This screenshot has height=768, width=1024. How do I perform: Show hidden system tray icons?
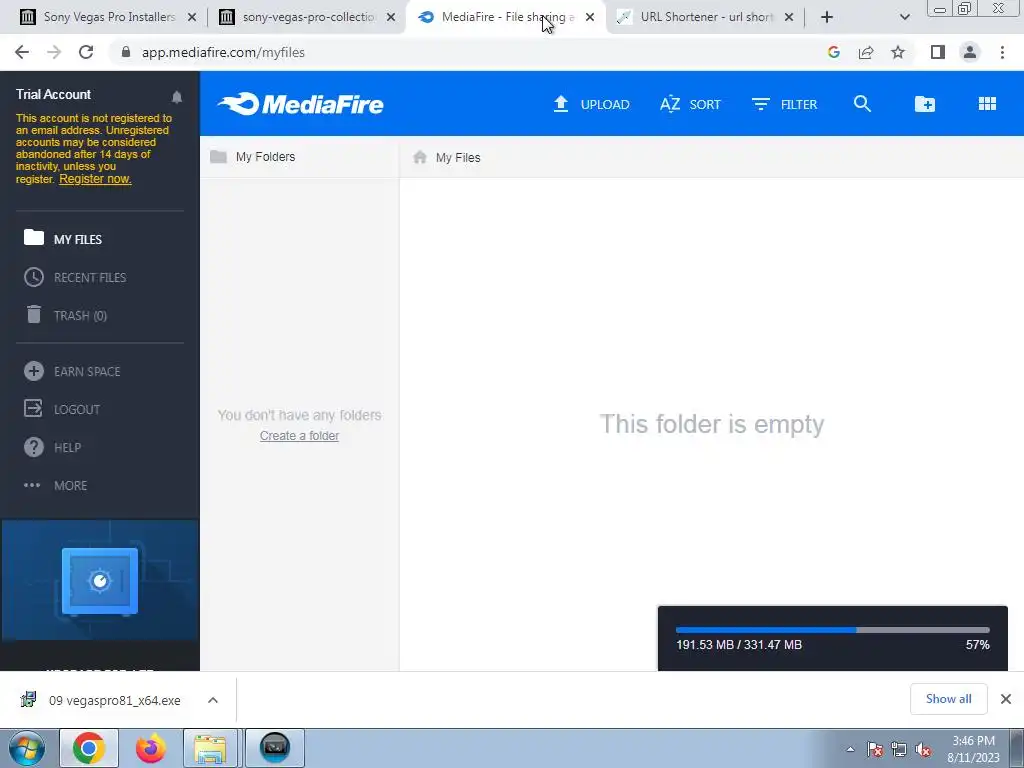(850, 749)
